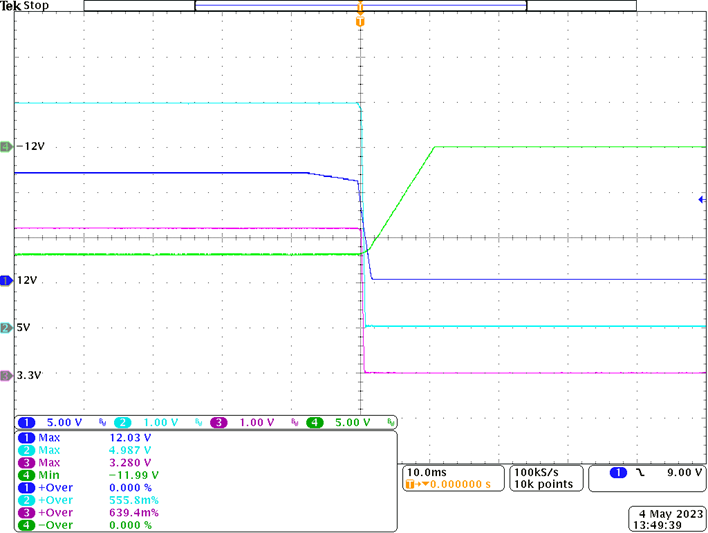Viewport: 708px width, 533px height.
Task: Click the orange trigger position marker at top
Action: 360,21
